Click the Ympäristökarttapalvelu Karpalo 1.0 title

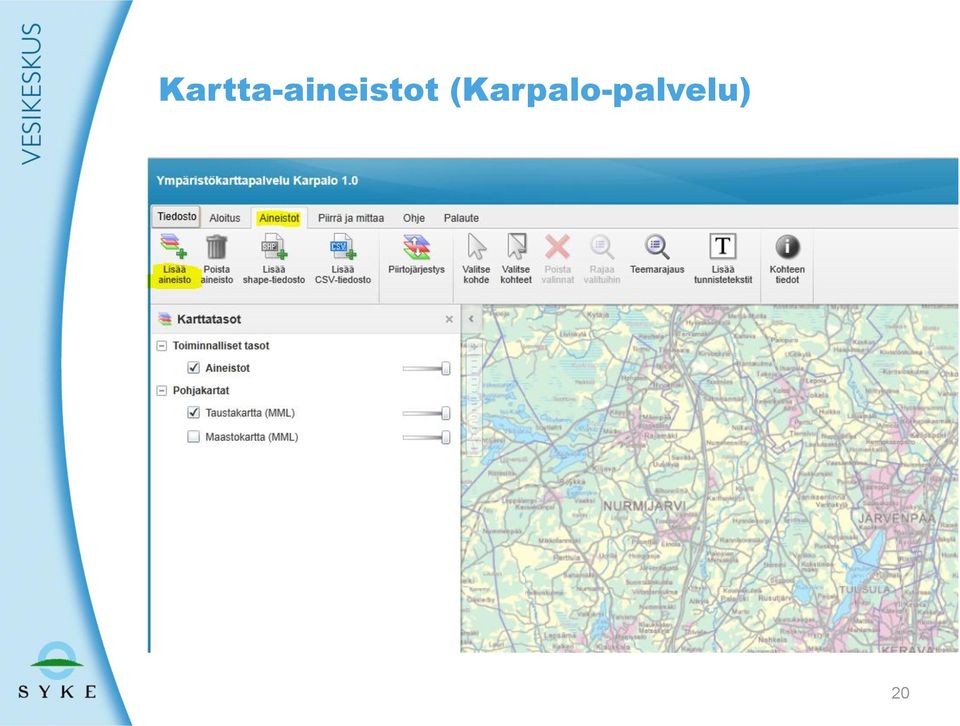point(257,181)
